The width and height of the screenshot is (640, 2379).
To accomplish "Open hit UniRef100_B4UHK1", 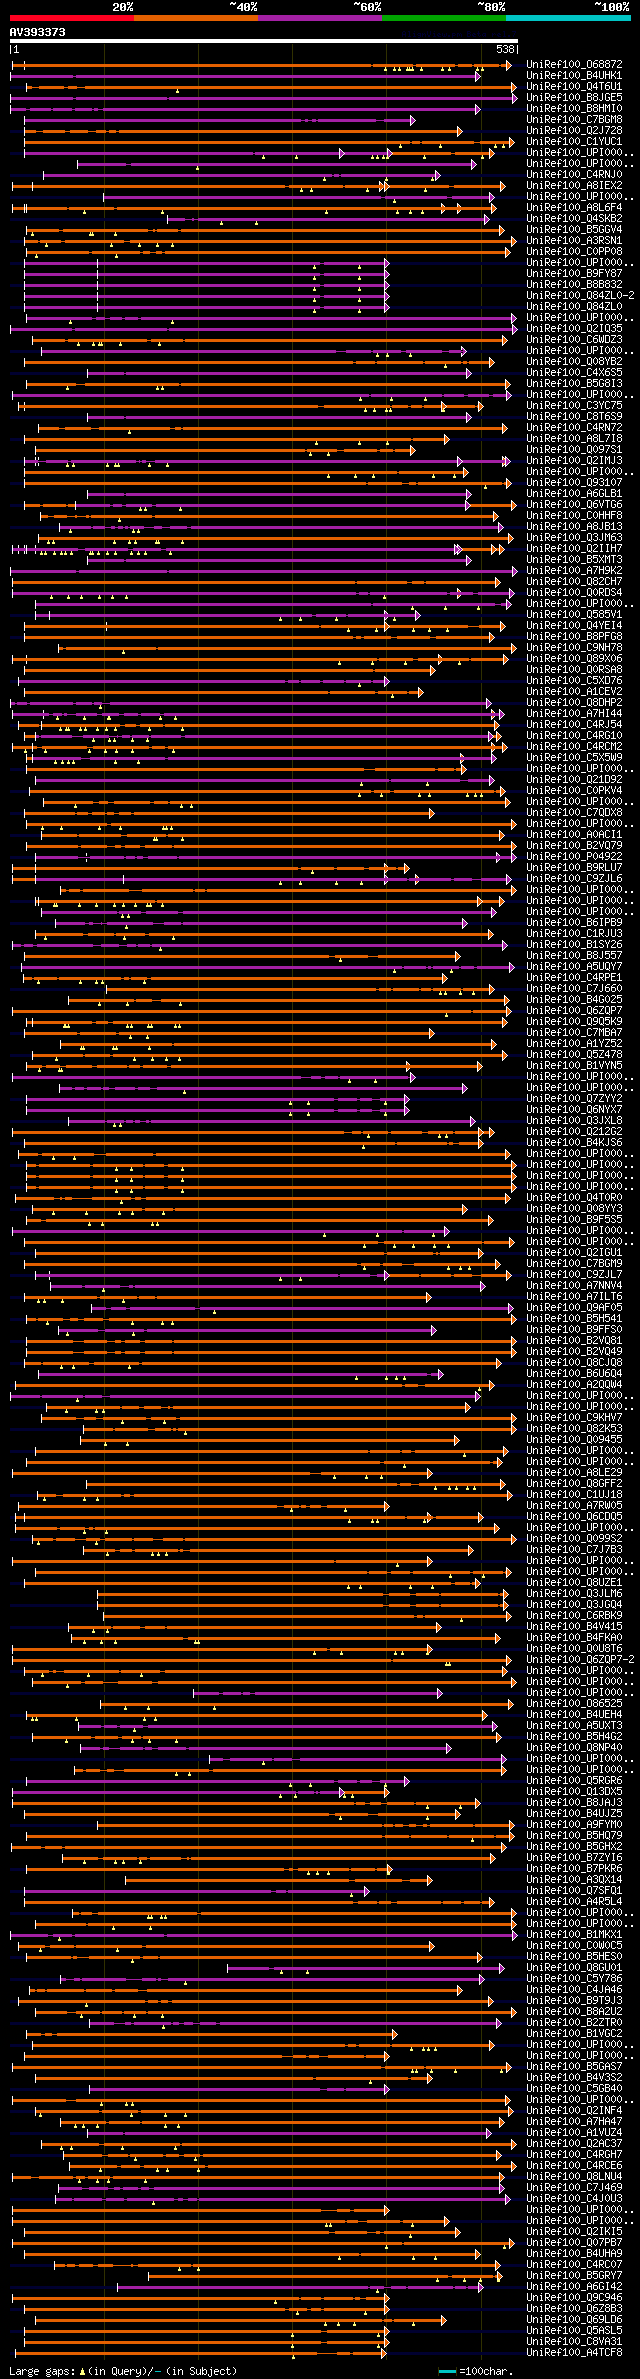I will click(574, 76).
